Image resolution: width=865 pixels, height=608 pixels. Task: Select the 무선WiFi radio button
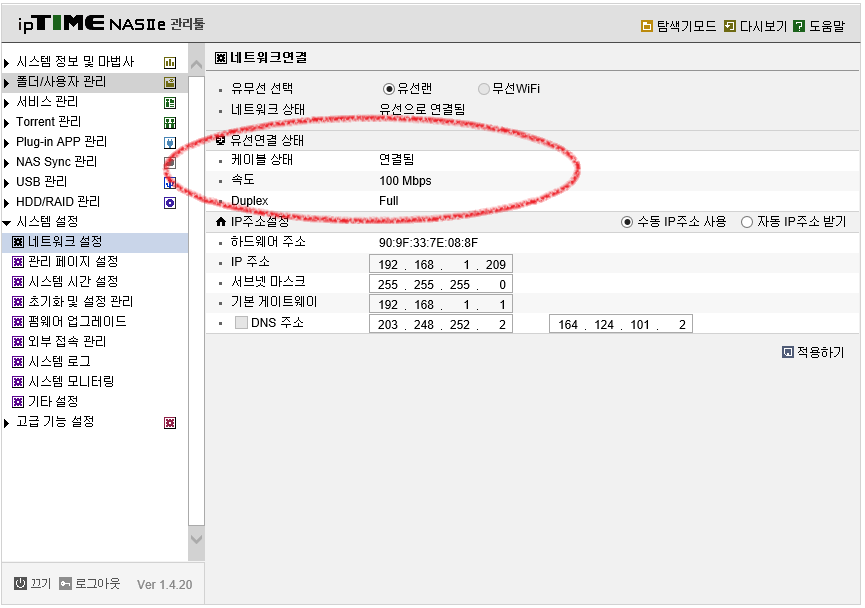[484, 89]
